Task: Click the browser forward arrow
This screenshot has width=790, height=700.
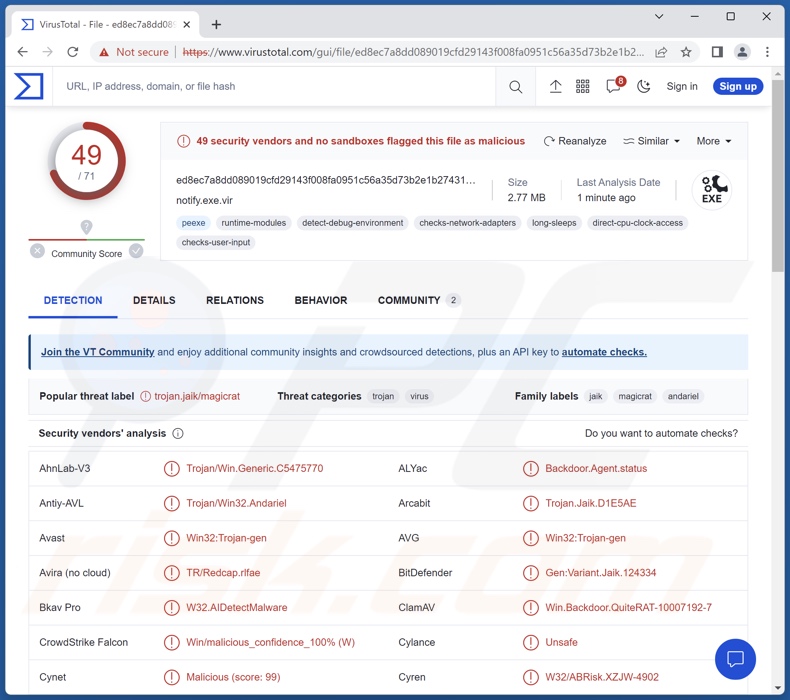Action: [x=47, y=52]
